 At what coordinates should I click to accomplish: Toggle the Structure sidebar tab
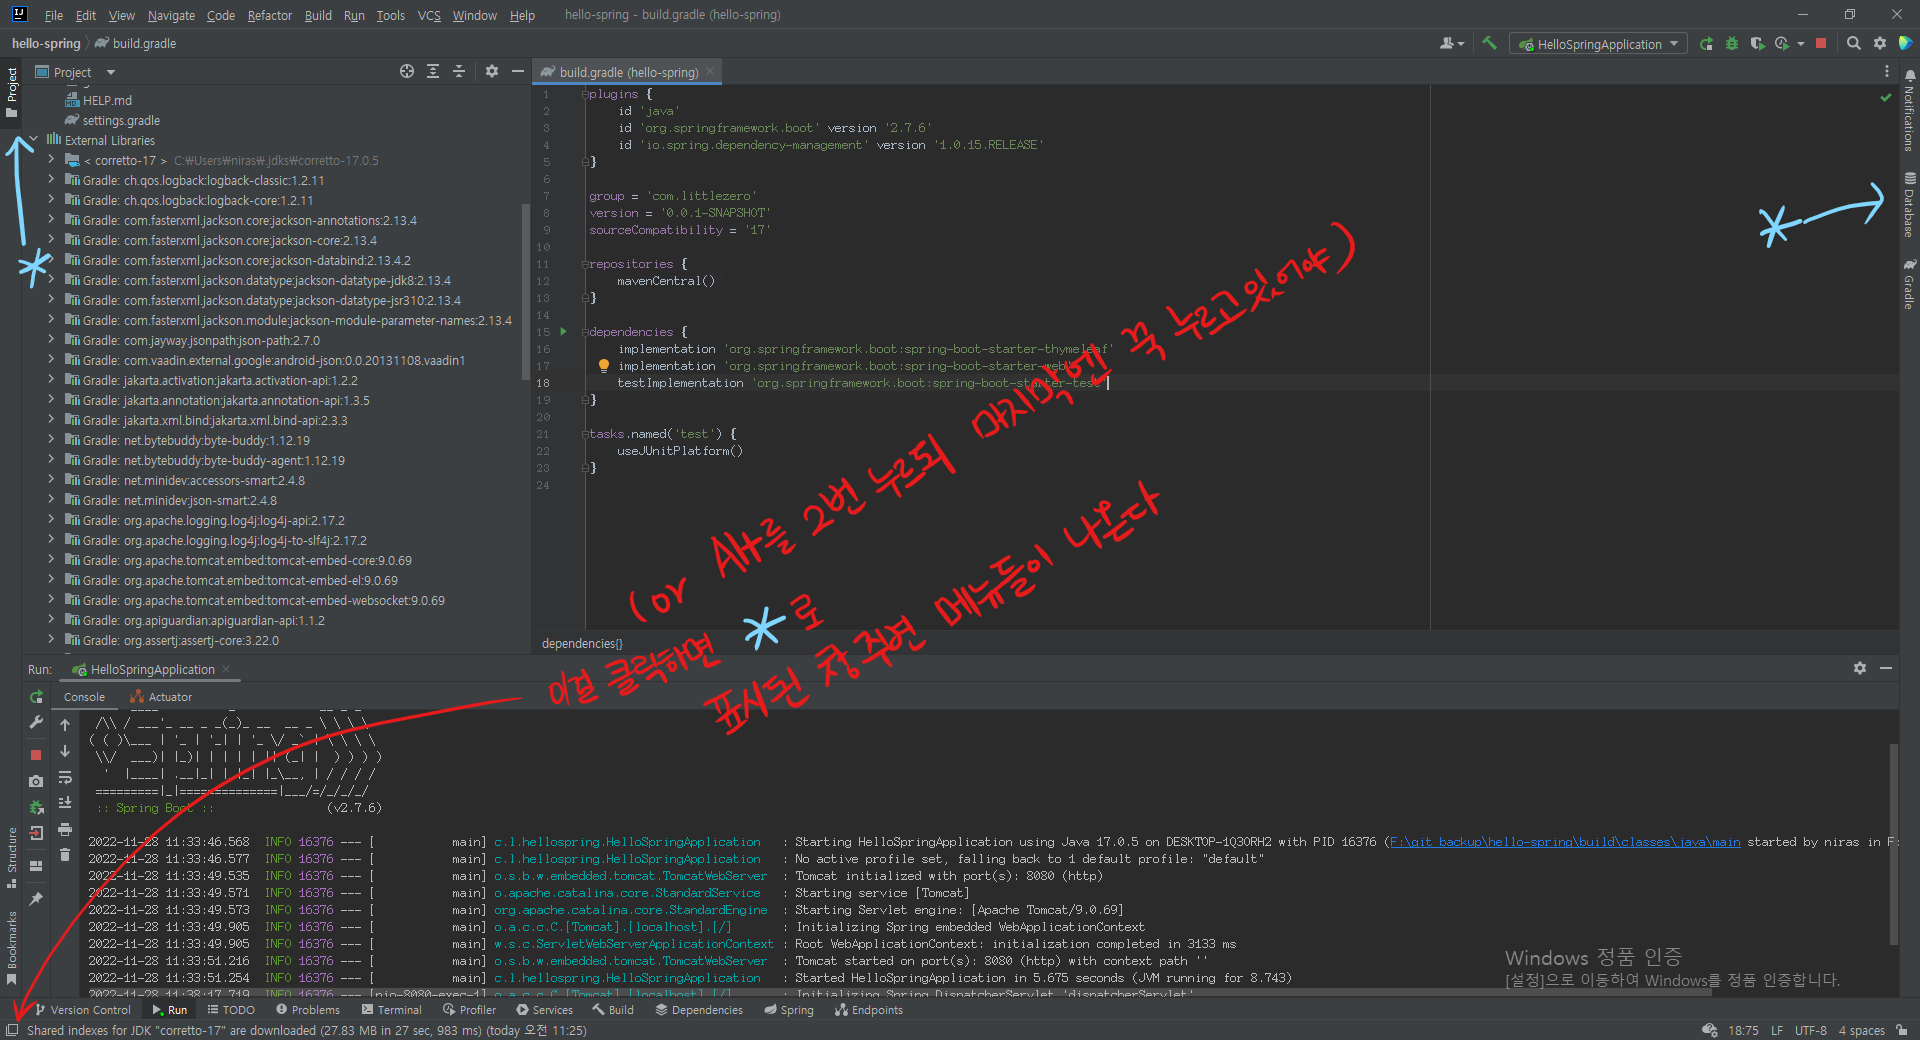(x=12, y=858)
